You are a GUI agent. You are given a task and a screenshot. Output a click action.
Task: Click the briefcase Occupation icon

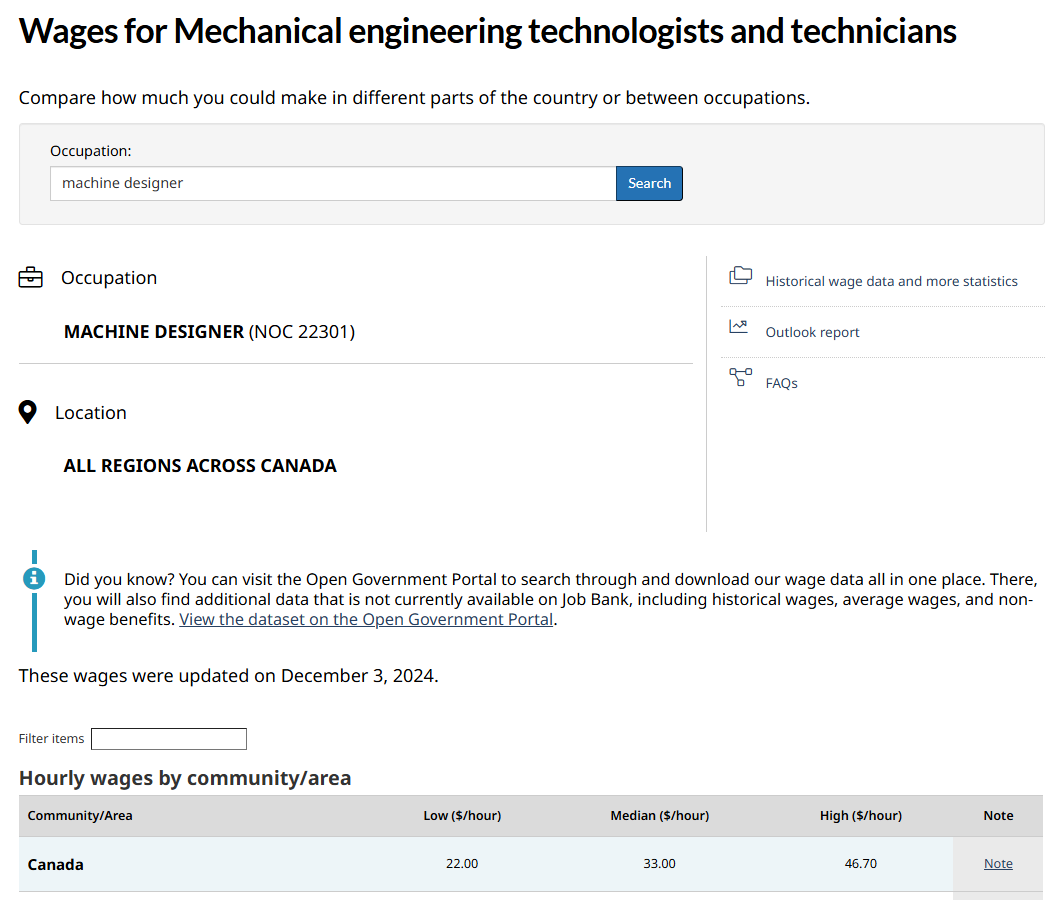(31, 278)
